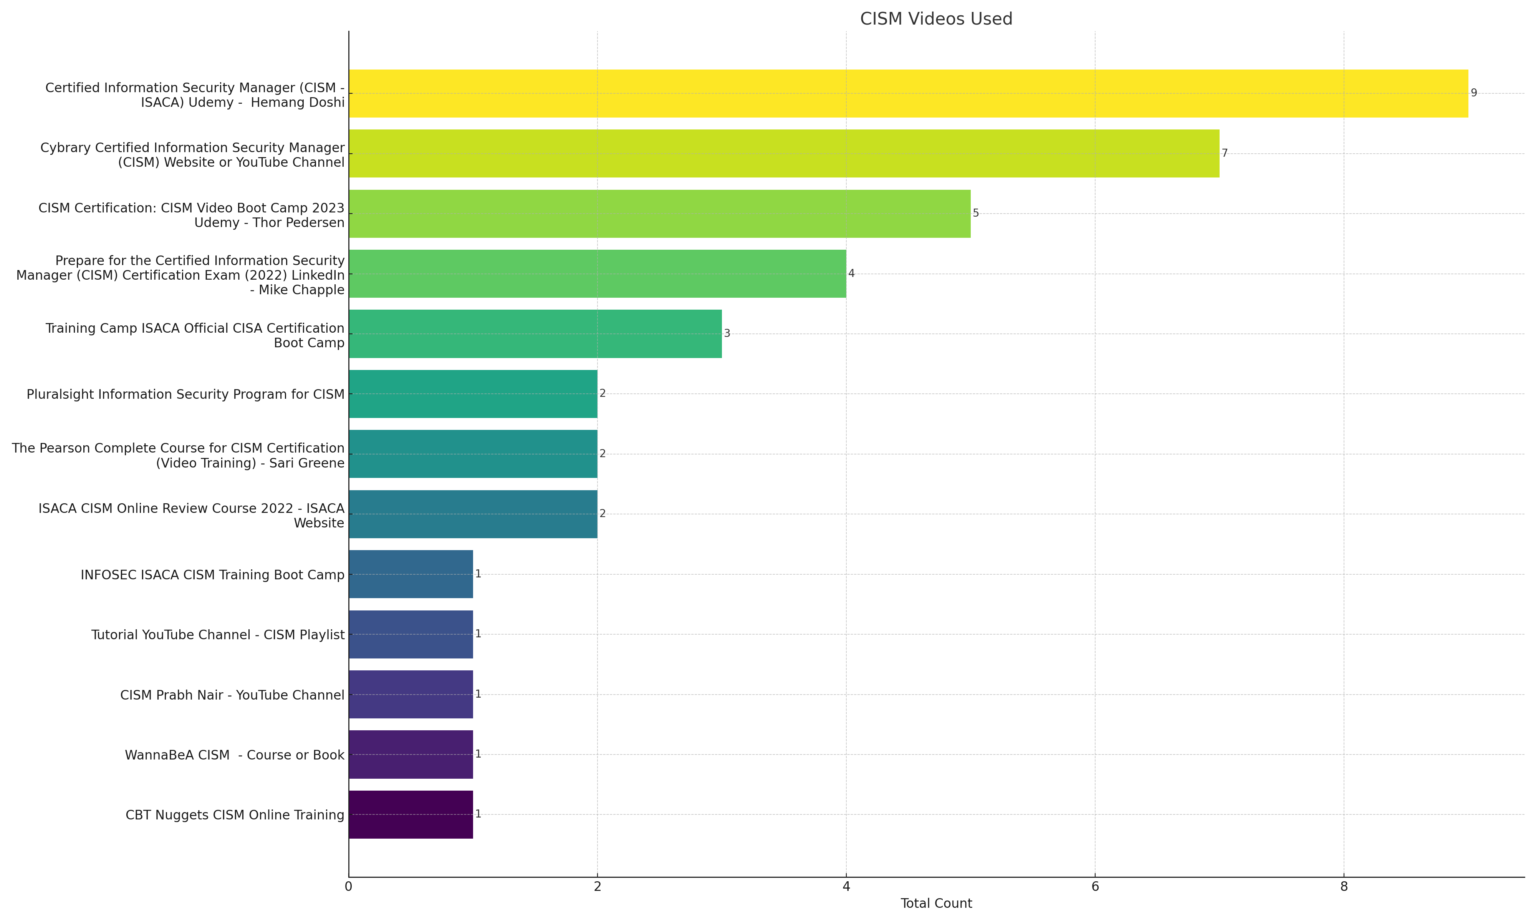
Task: Select the value 9 annotation on top bar
Action: [x=1472, y=93]
